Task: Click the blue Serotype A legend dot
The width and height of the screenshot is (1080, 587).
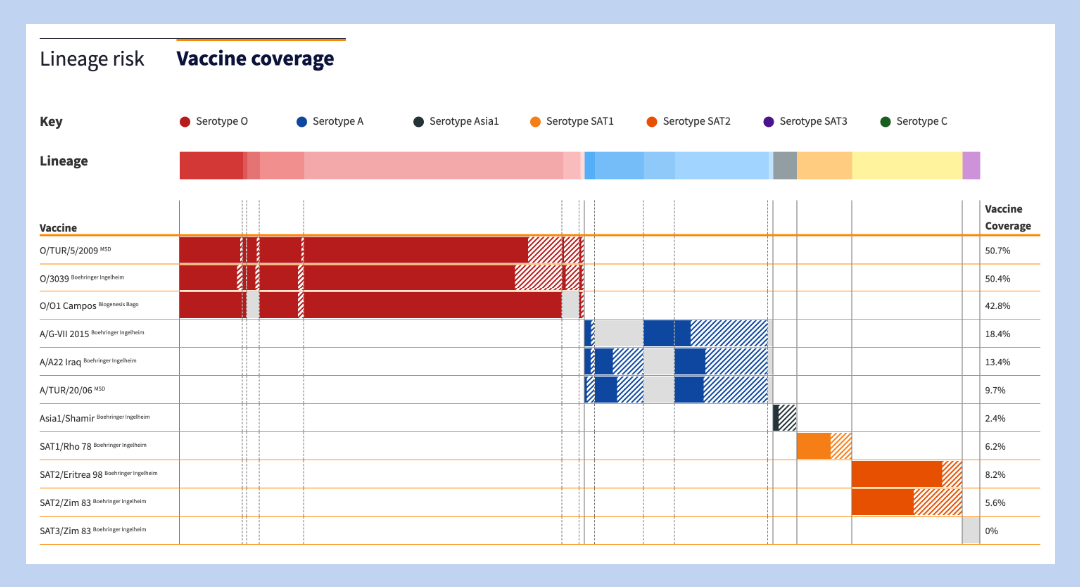Action: point(302,122)
